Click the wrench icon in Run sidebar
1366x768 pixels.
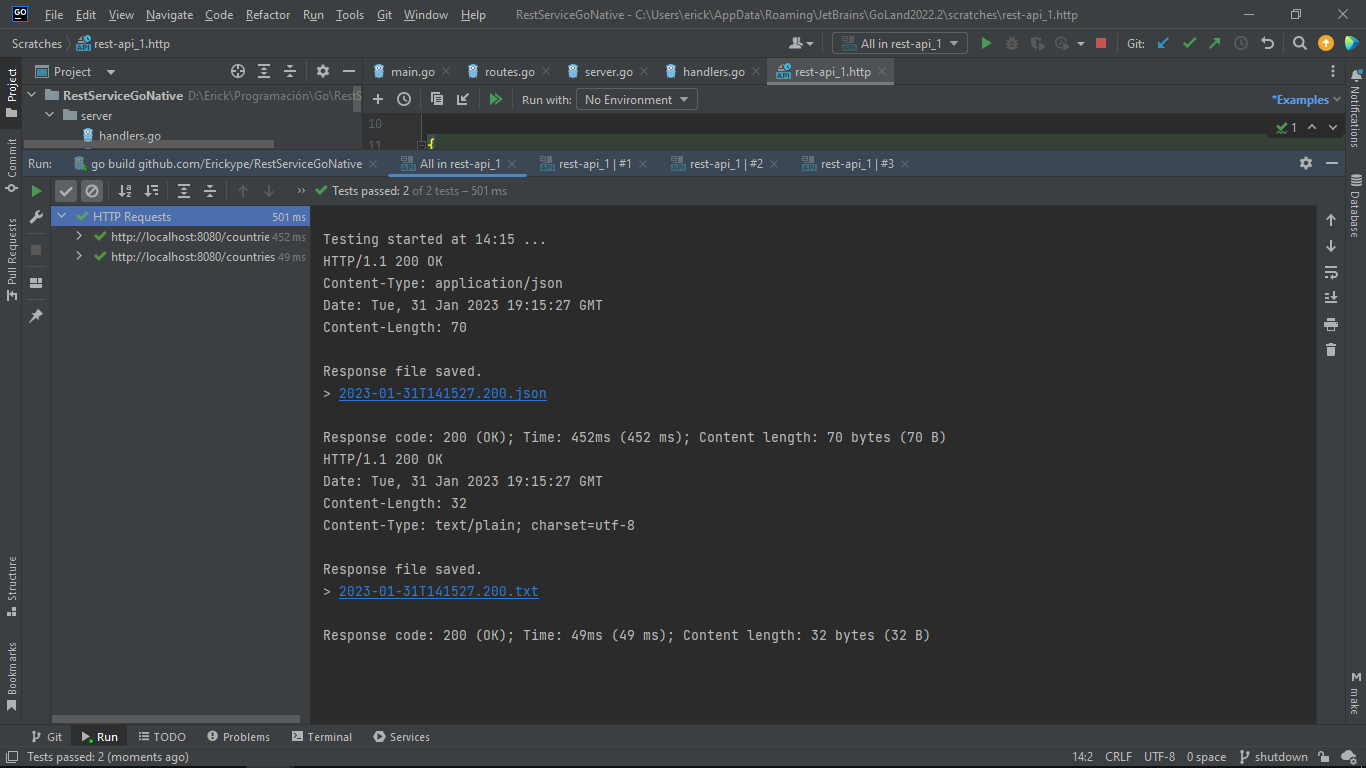pyautogui.click(x=36, y=217)
